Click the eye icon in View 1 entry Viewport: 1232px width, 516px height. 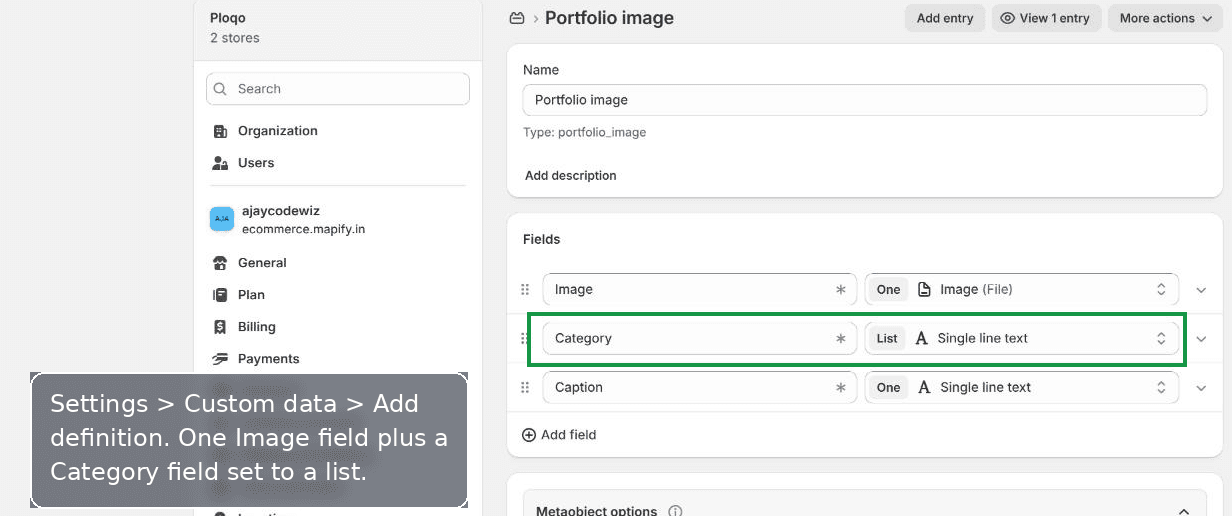click(x=1008, y=18)
